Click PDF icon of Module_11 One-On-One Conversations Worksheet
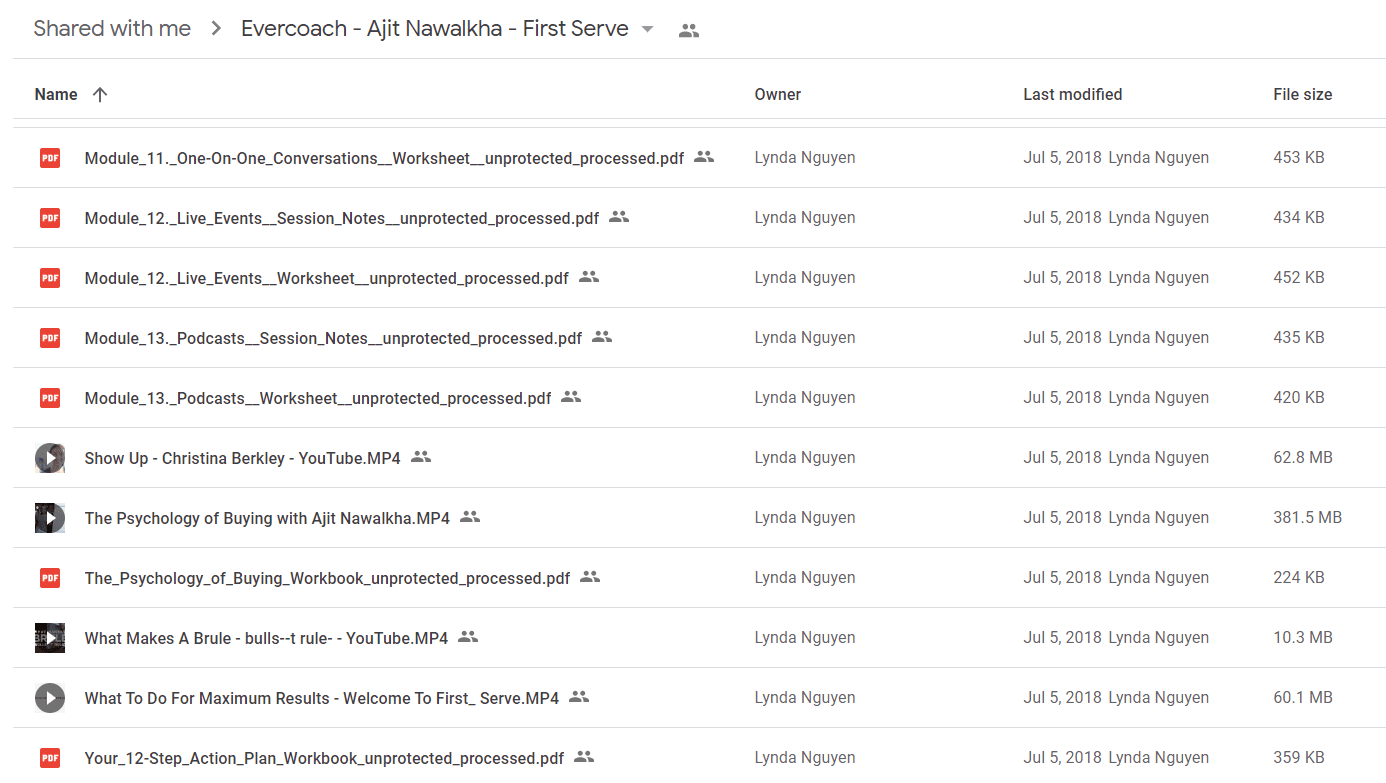 [x=50, y=157]
